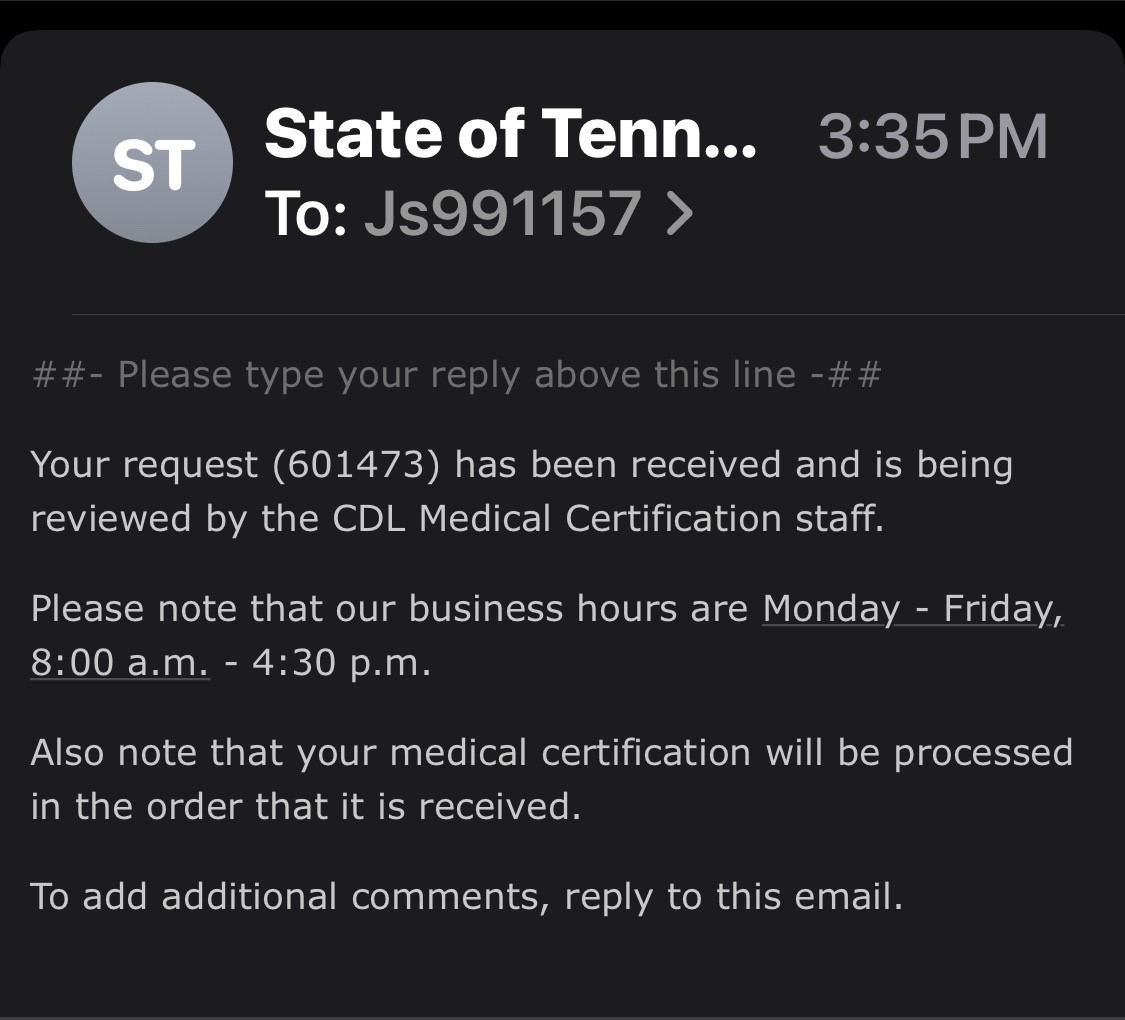This screenshot has height=1020, width=1125.
Task: Tap the 3:35 PM timestamp
Action: pyautogui.click(x=933, y=136)
